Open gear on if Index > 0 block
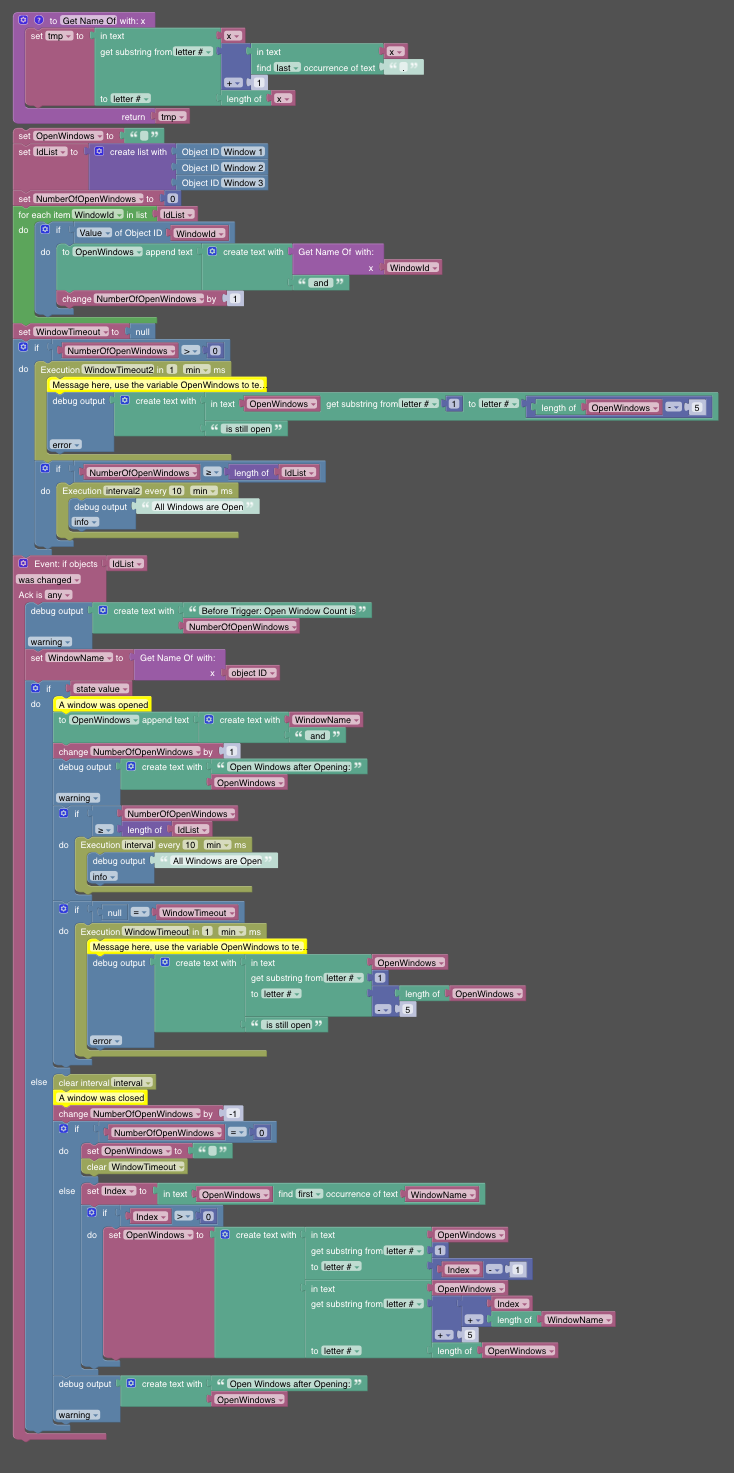 point(91,1213)
